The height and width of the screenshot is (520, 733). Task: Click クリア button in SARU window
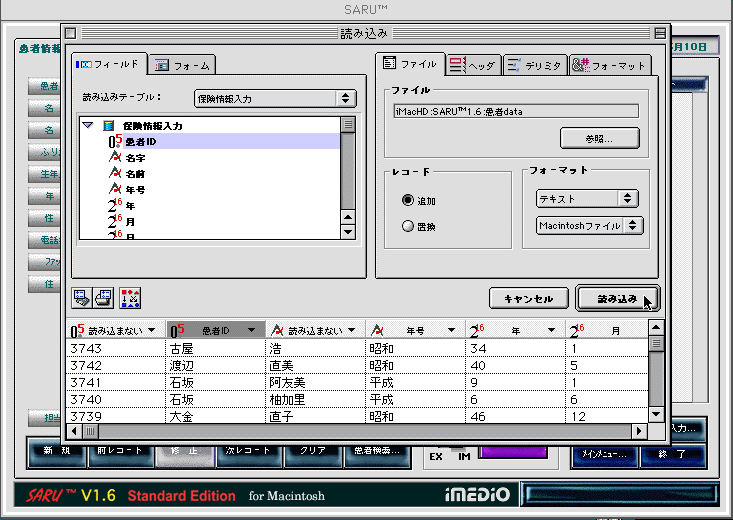click(313, 455)
